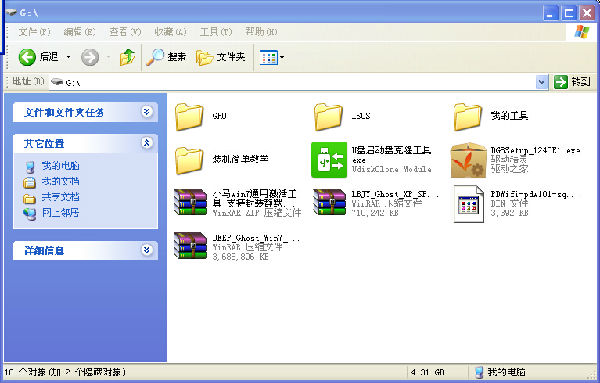Open the 工具(T) menu
This screenshot has width=600, height=383.
(x=216, y=32)
